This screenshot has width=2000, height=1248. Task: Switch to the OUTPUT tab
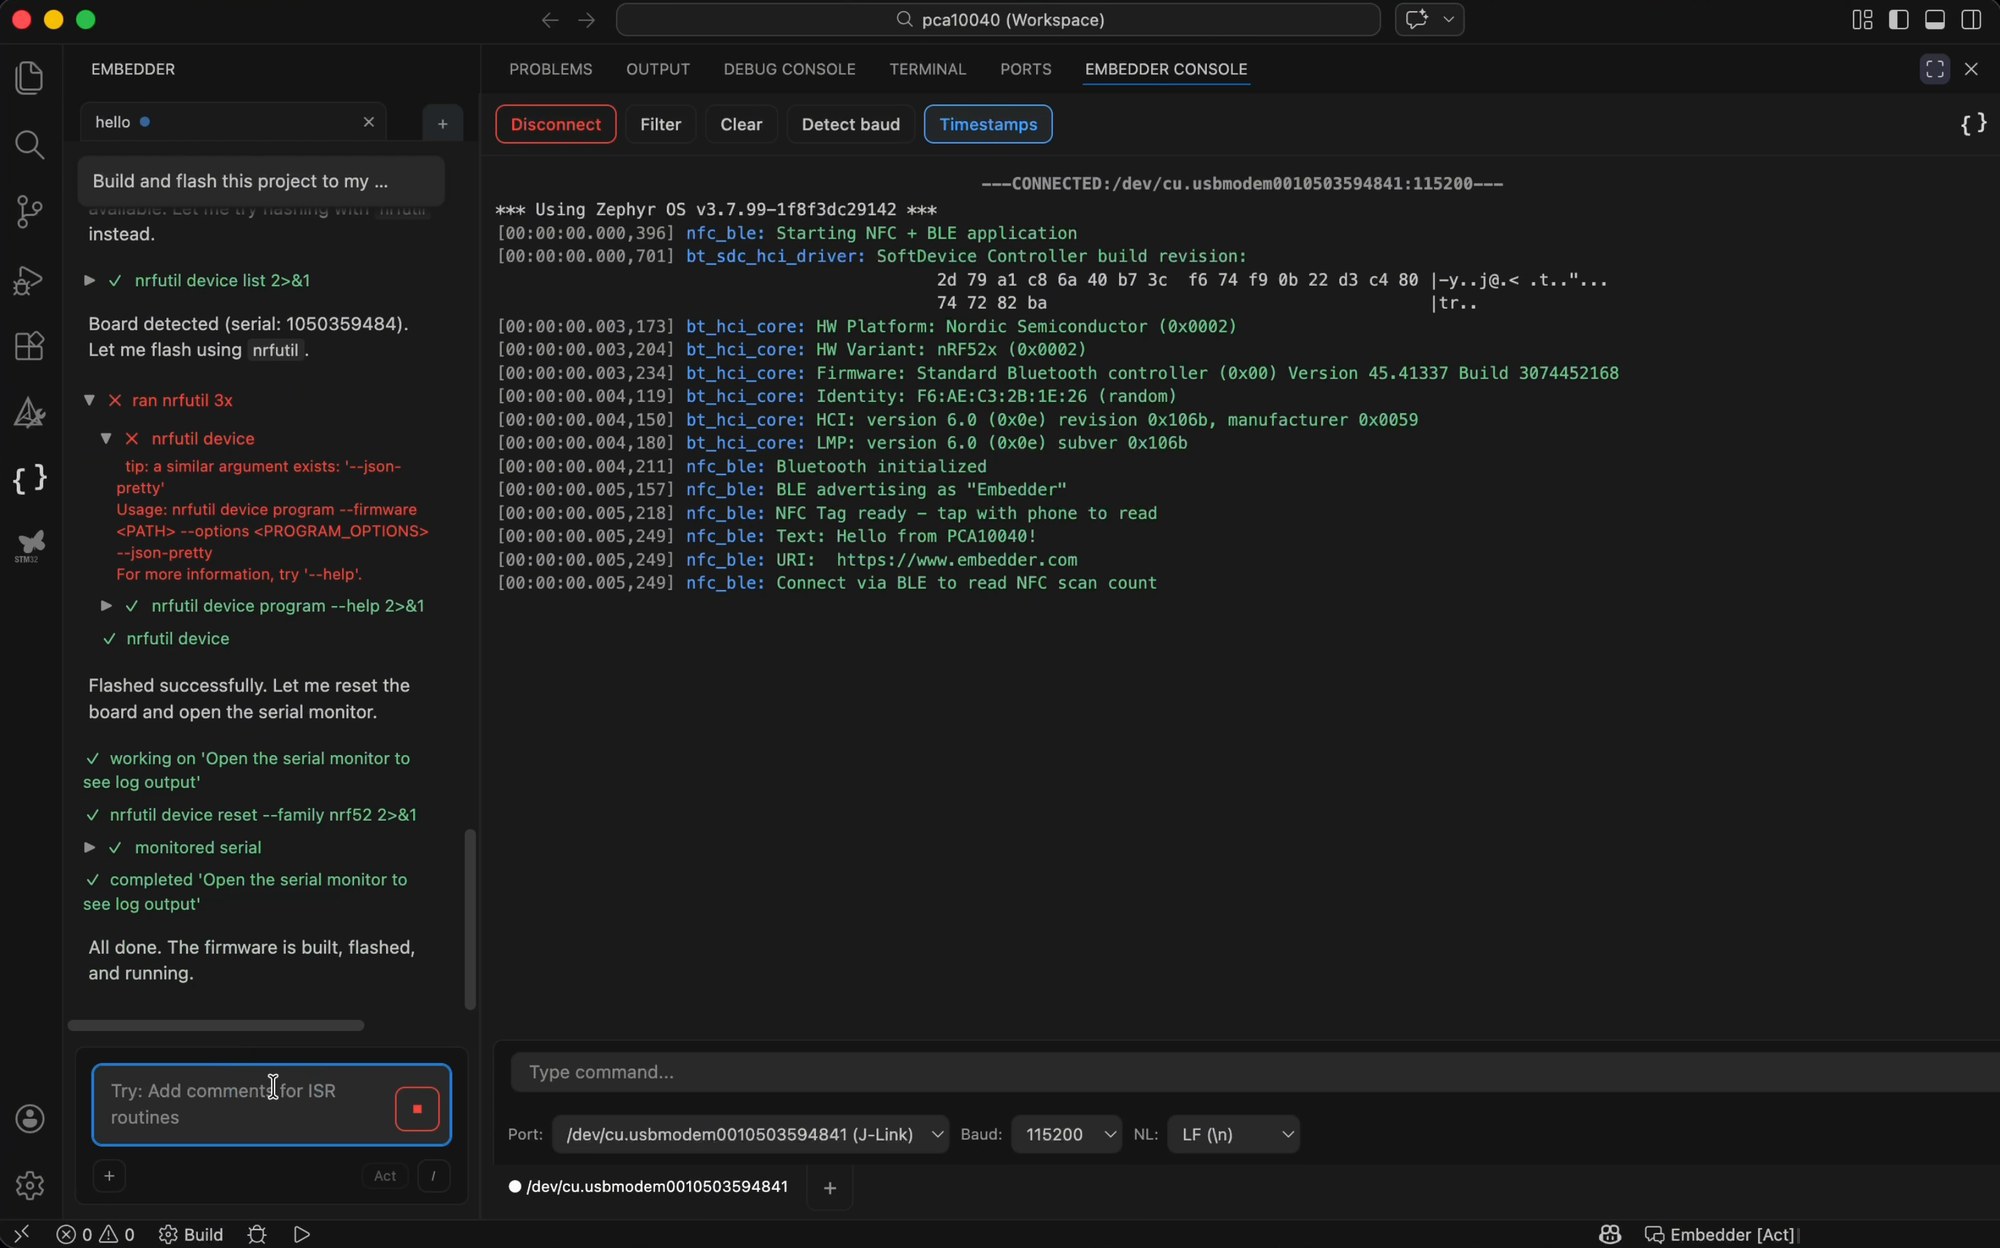click(x=658, y=69)
